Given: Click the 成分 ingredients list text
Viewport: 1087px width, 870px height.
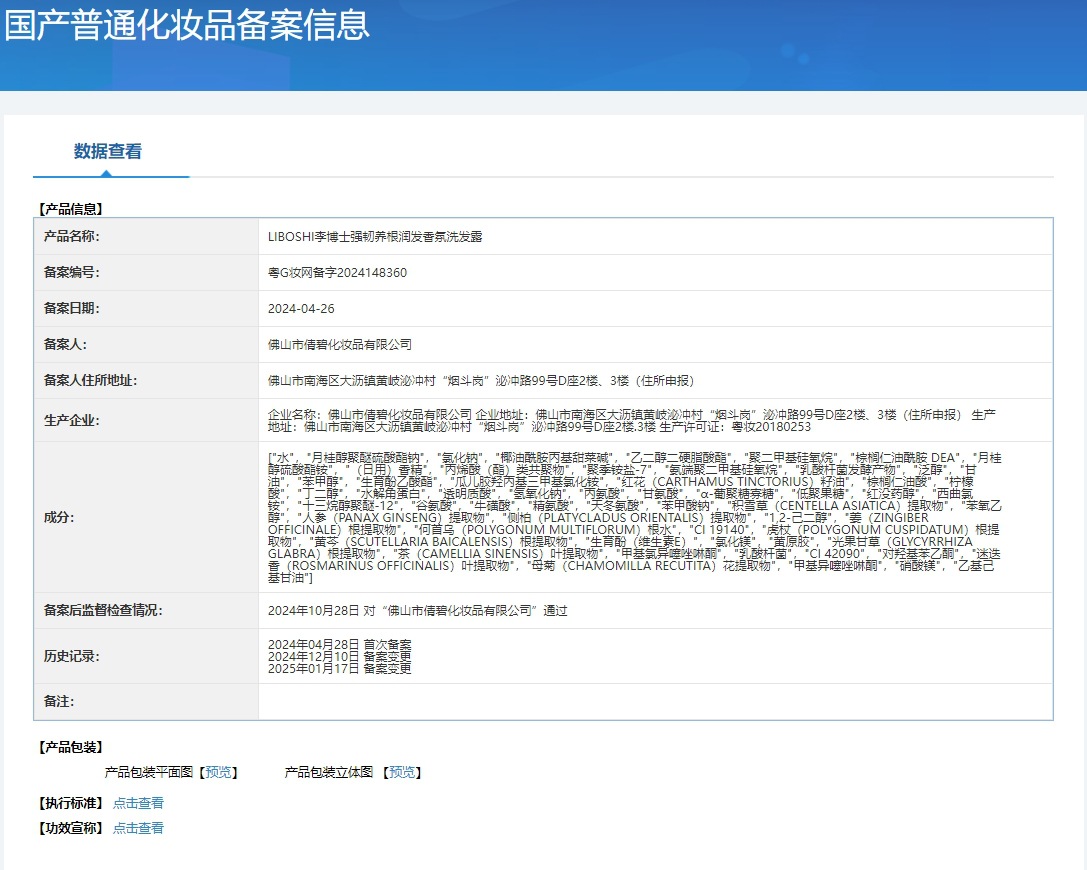Looking at the screenshot, I should (x=635, y=517).
